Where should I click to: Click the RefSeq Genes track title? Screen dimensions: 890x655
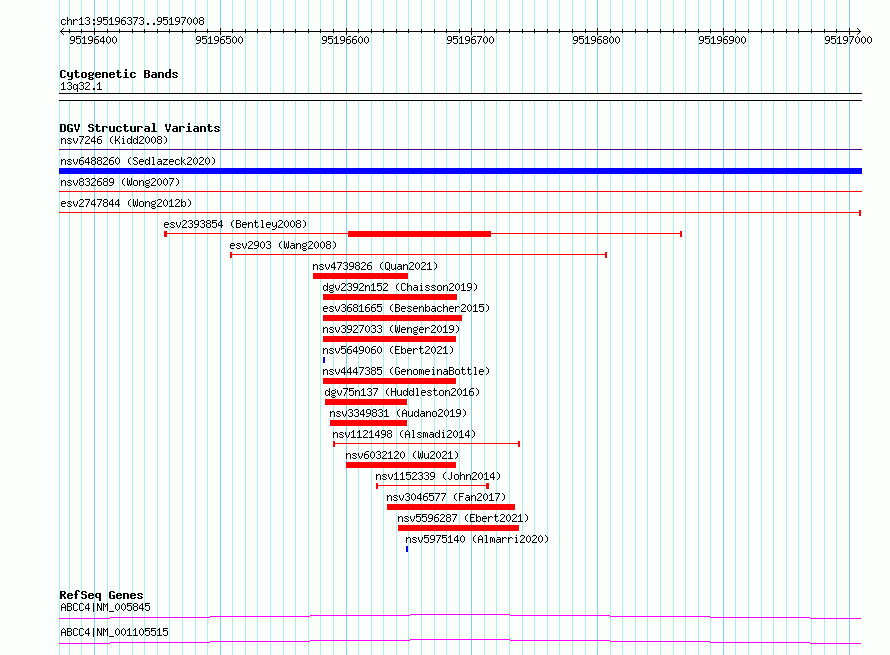(x=101, y=595)
